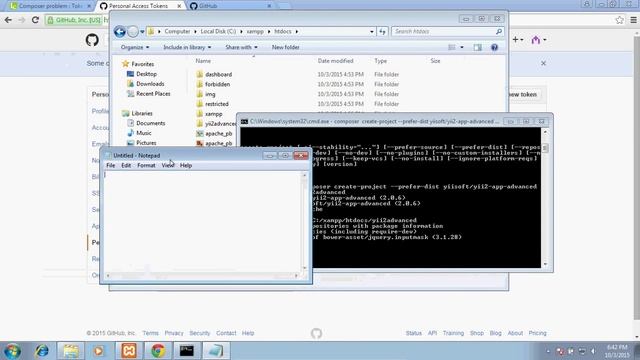The width and height of the screenshot is (640, 360).
Task: Select Favorites in the navigation pane
Action: [142, 64]
